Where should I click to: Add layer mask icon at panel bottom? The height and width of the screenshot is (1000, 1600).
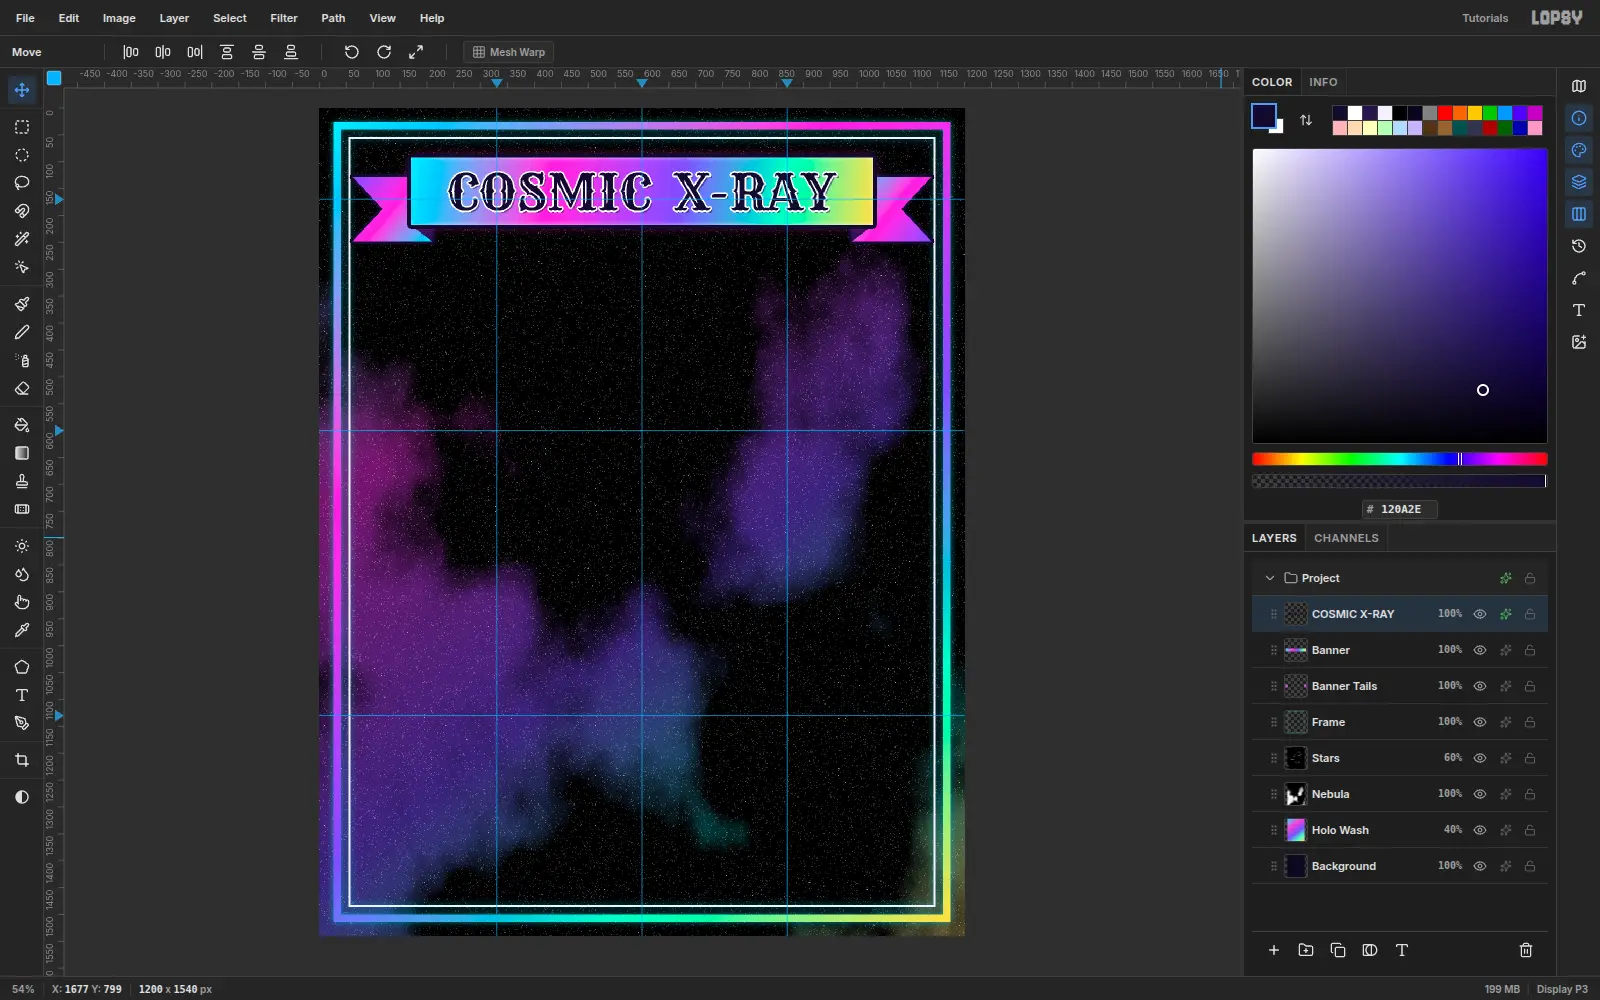click(1370, 950)
